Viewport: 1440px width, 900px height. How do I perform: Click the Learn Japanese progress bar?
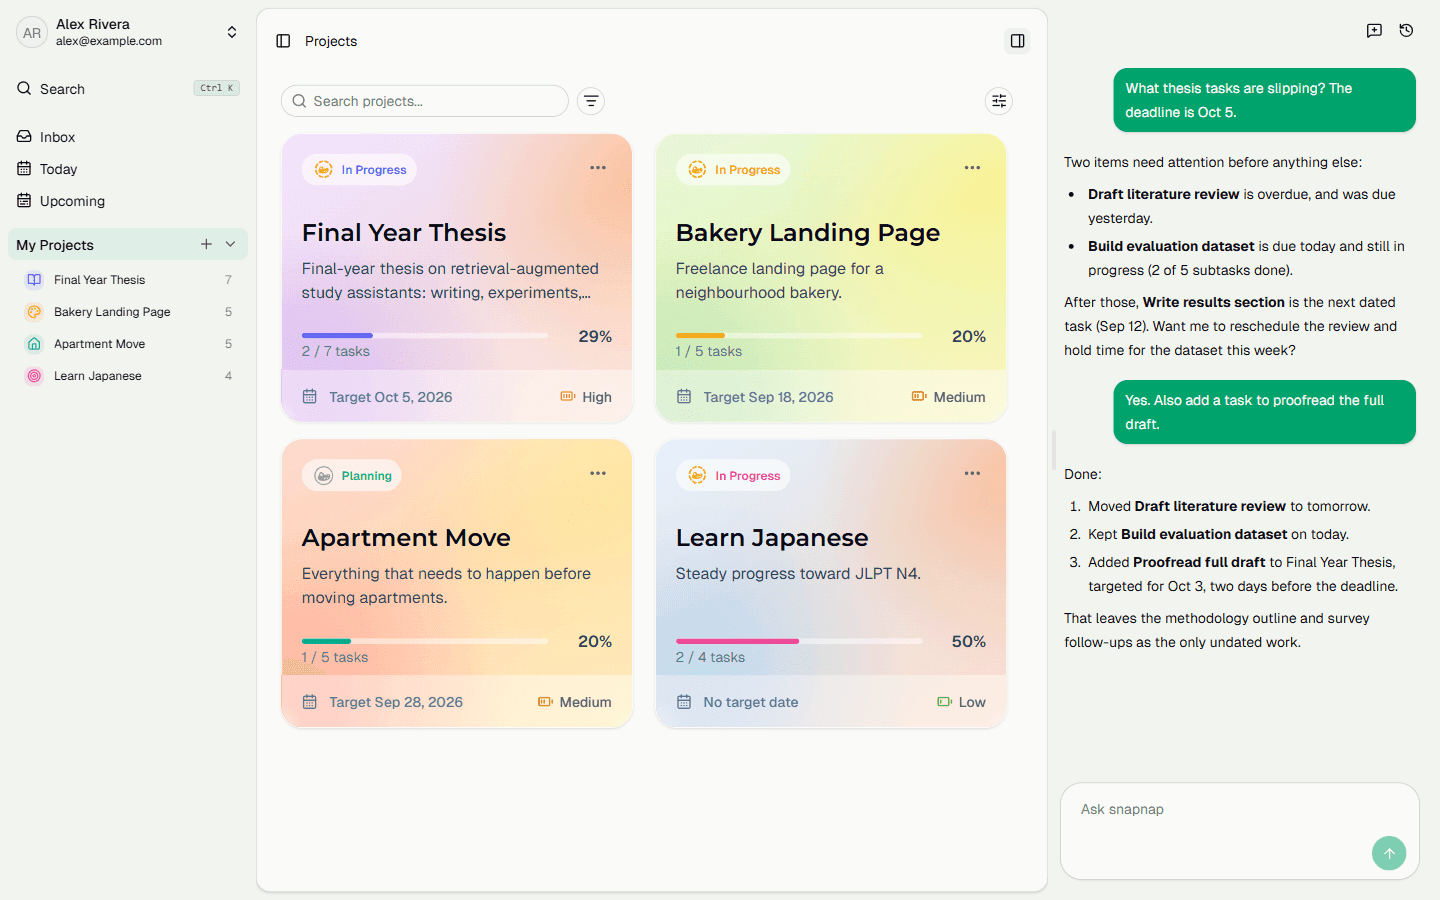798,641
